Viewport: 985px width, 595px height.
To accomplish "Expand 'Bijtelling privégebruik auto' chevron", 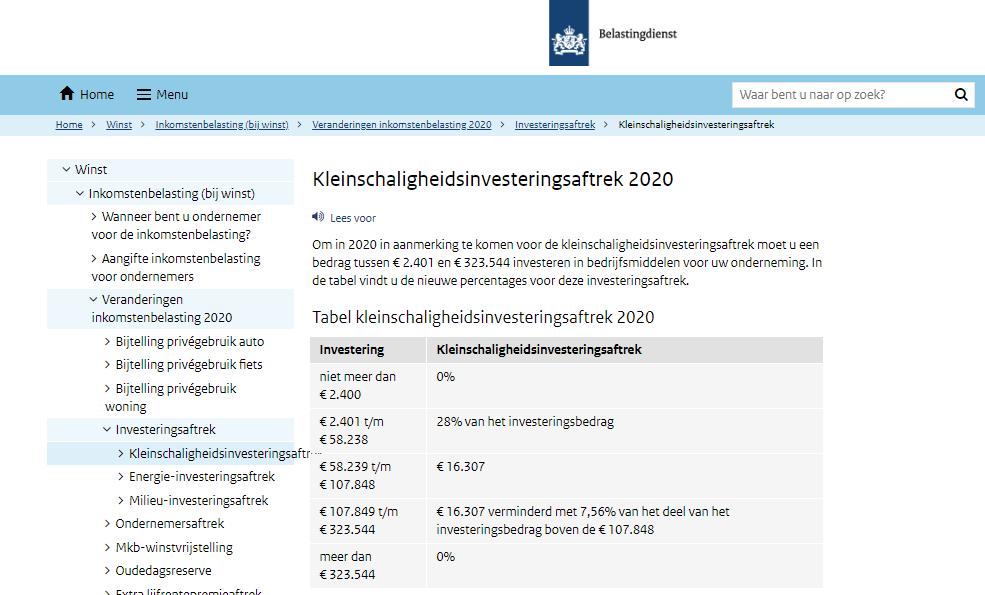I will pyautogui.click(x=107, y=342).
